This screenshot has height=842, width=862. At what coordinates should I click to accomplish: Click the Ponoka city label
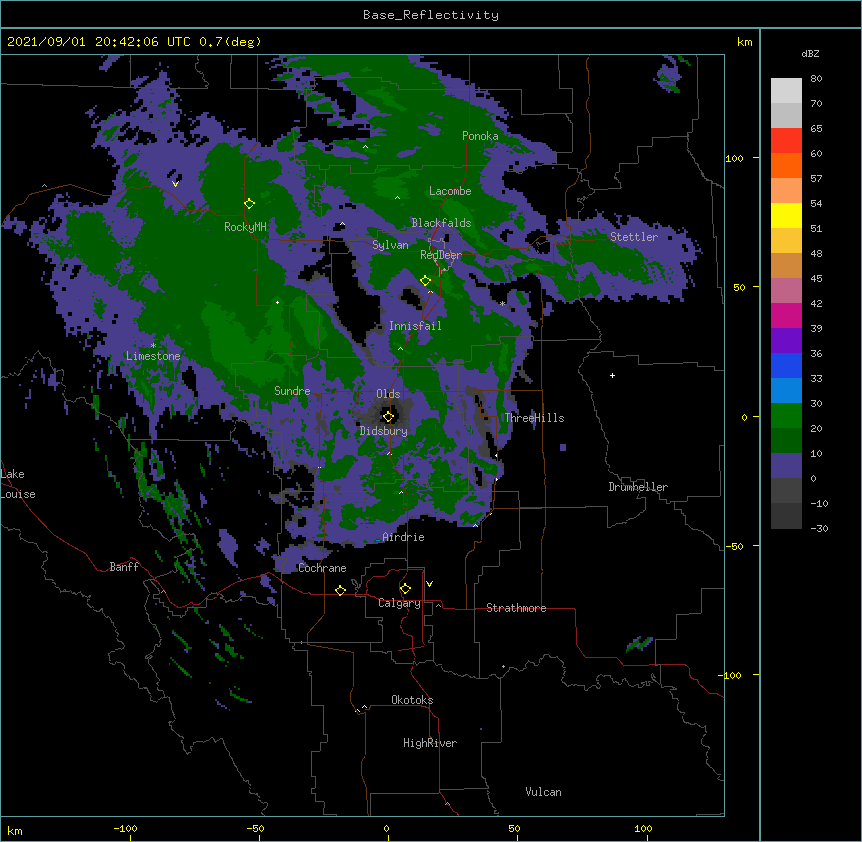(480, 136)
